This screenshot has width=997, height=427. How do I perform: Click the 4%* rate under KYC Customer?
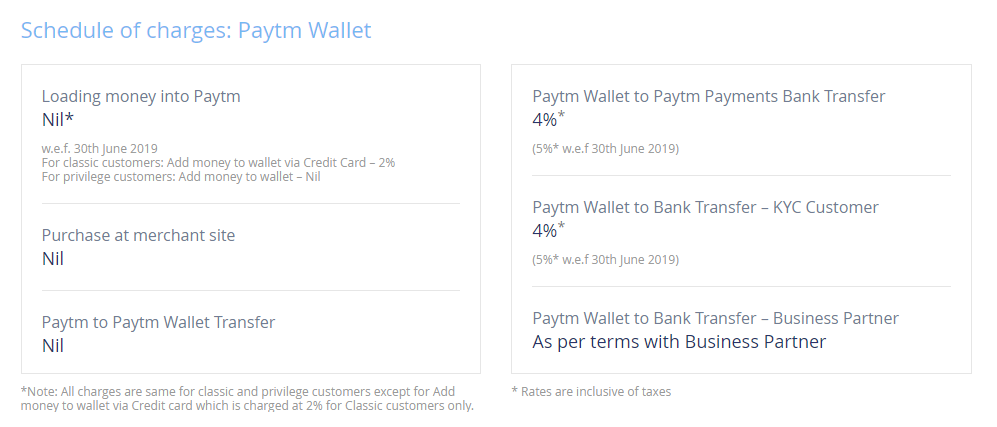click(548, 231)
